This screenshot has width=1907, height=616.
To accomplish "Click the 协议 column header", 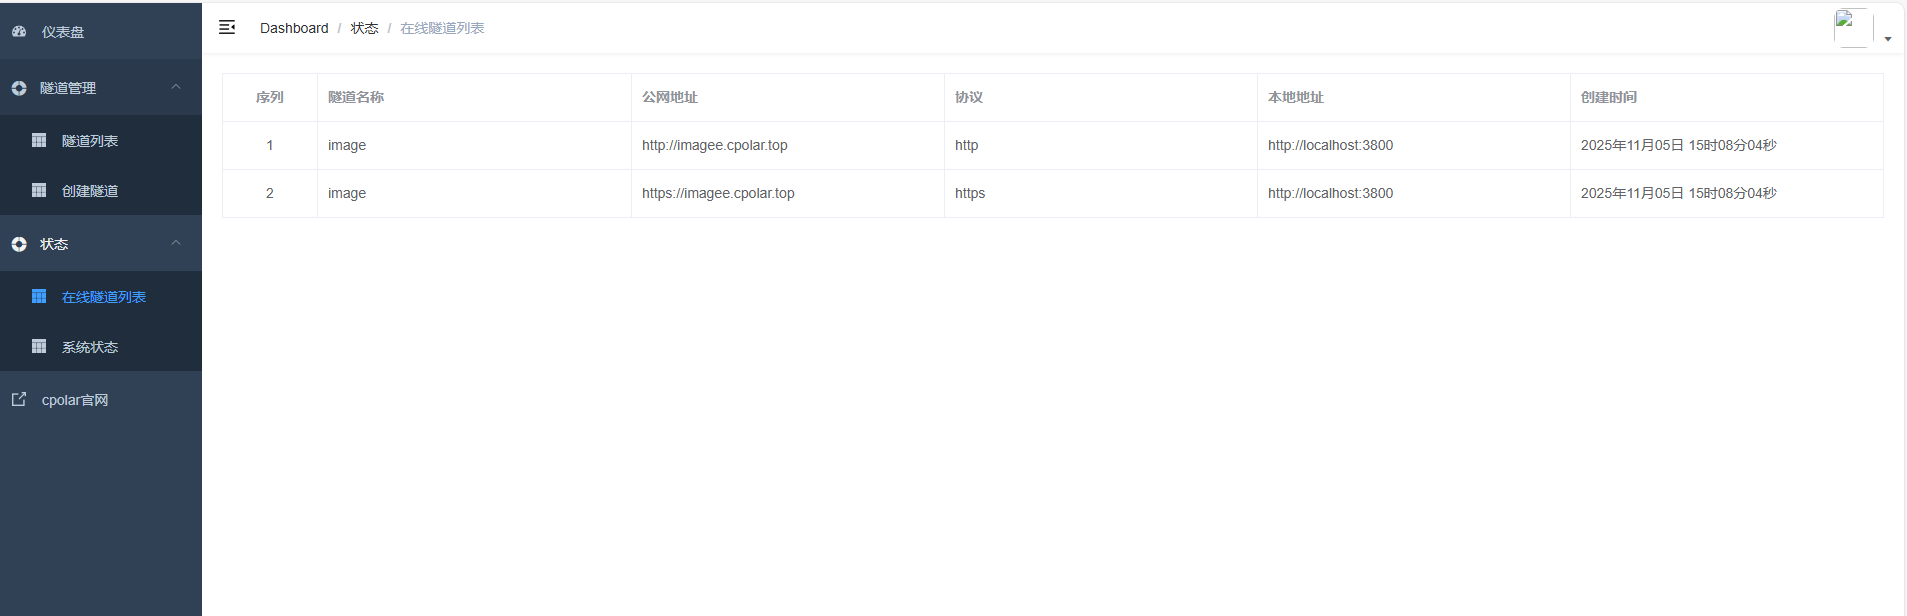I will point(969,97).
